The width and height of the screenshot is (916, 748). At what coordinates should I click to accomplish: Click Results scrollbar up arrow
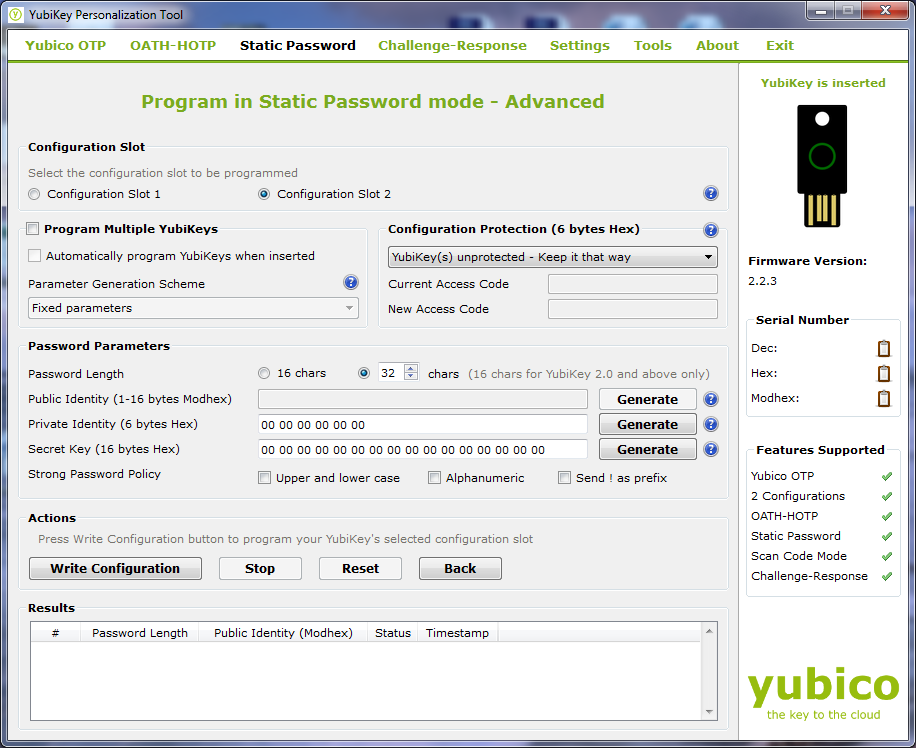click(709, 631)
